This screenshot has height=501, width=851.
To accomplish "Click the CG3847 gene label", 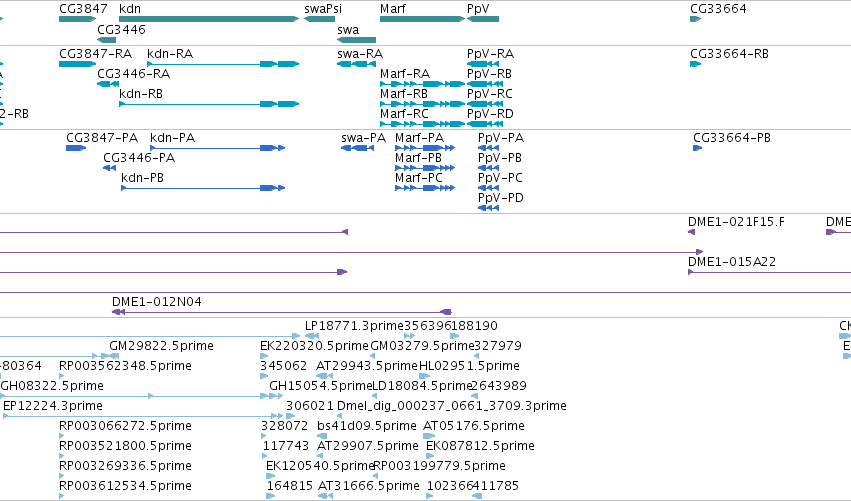I will 83,9.
